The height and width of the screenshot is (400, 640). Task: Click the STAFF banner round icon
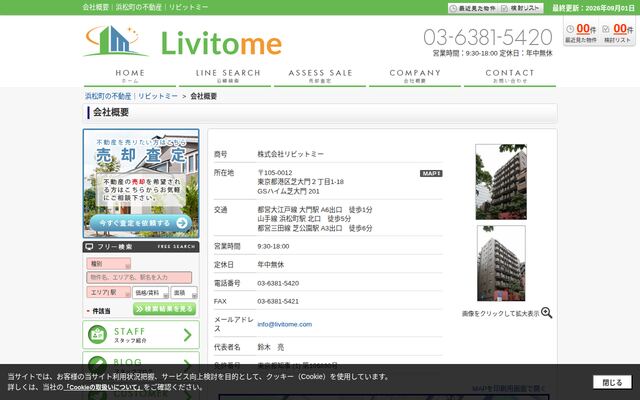97,335
